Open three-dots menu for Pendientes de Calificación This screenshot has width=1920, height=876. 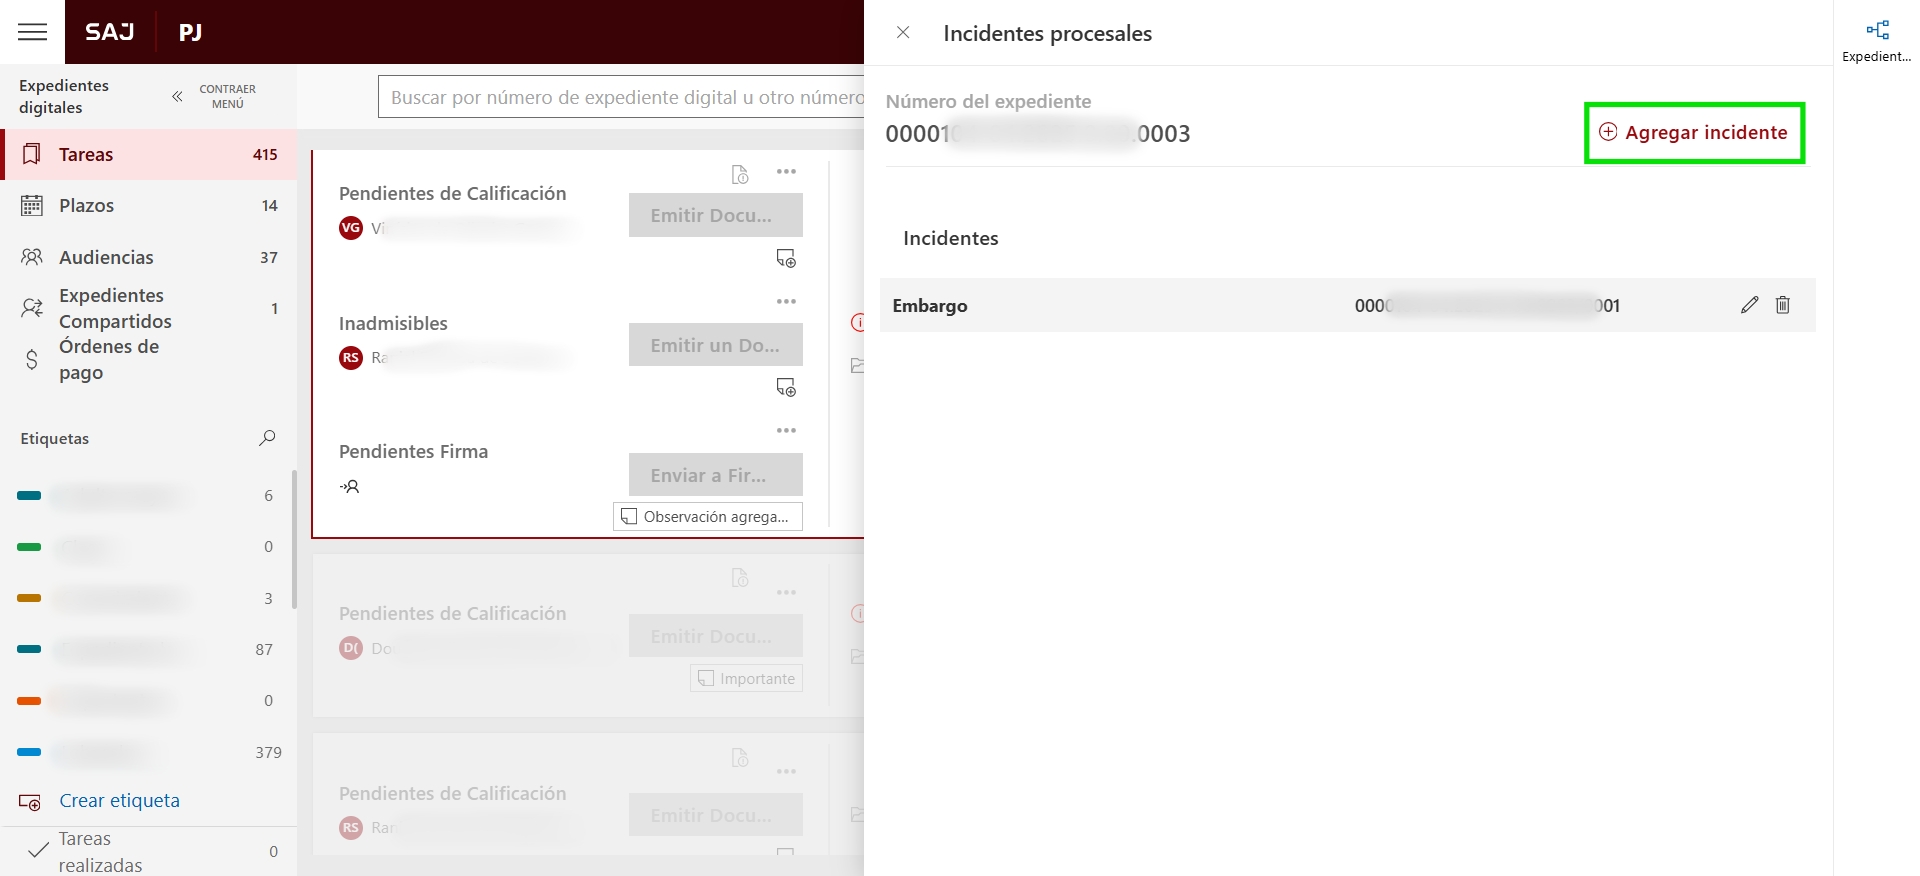(x=786, y=172)
